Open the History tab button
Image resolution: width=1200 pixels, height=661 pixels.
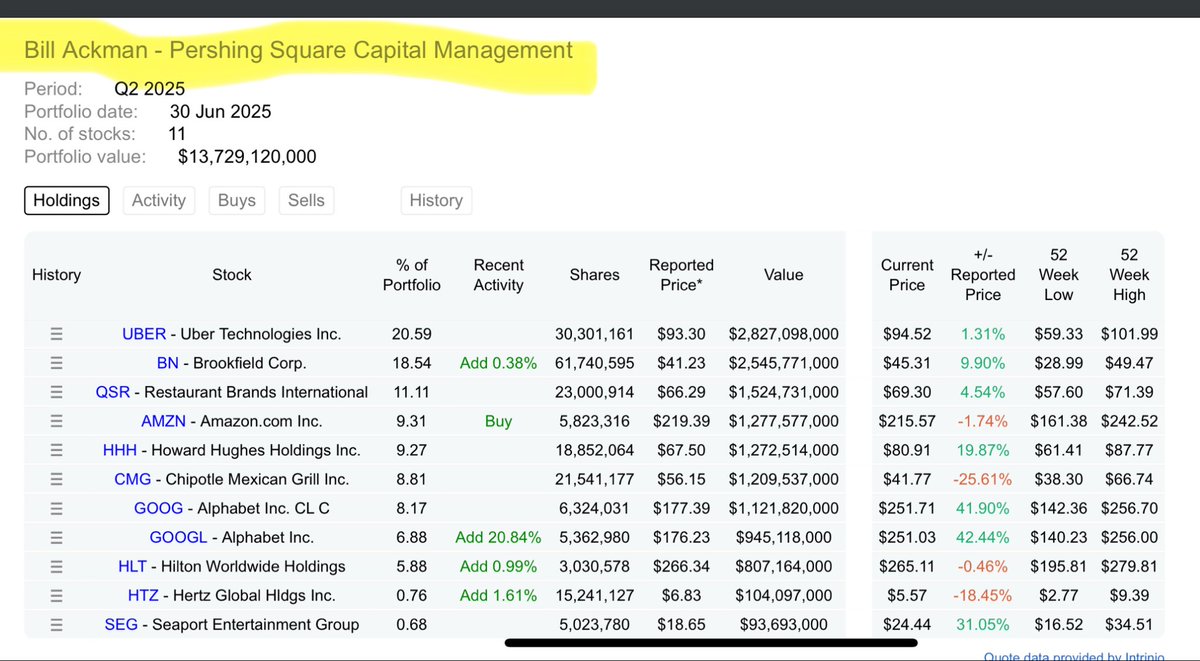point(436,200)
